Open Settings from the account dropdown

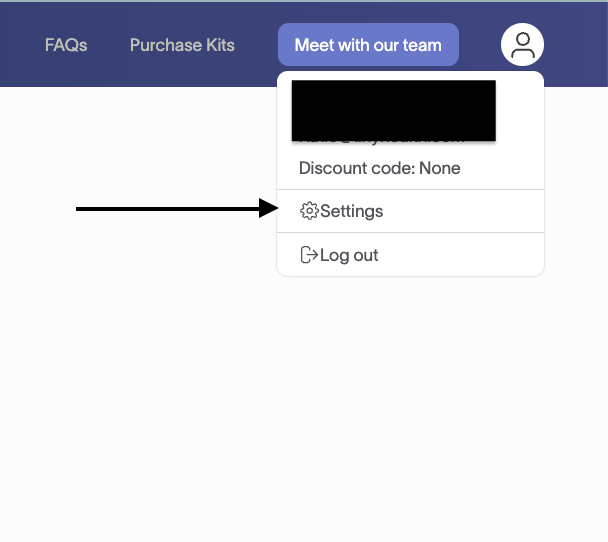tap(411, 211)
